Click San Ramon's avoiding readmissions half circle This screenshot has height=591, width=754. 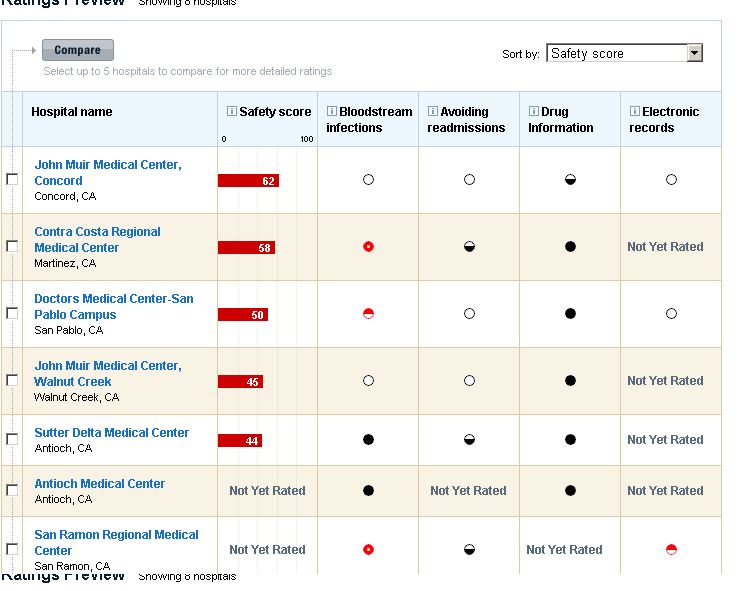[469, 549]
